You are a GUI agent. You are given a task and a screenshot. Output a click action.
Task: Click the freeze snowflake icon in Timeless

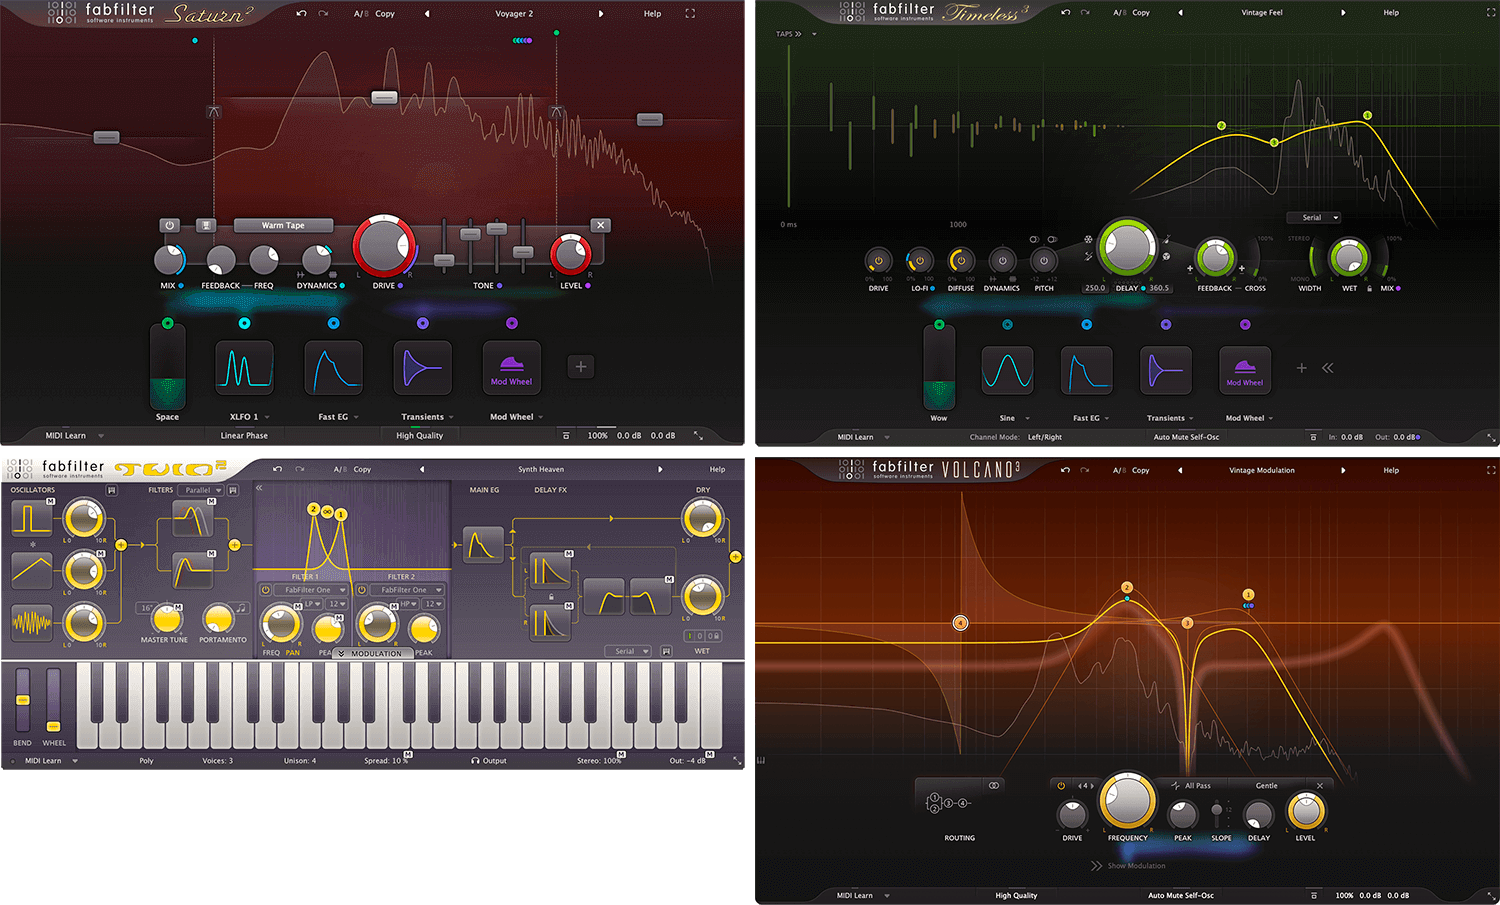point(1088,240)
